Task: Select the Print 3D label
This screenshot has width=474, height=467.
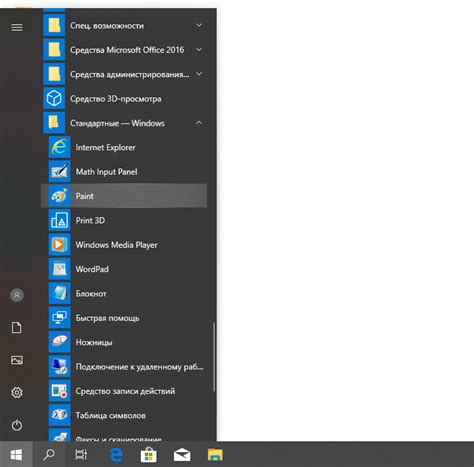Action: point(90,220)
